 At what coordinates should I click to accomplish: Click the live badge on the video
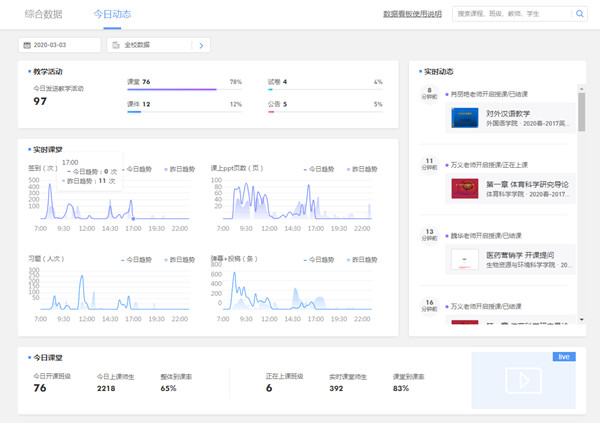point(564,357)
